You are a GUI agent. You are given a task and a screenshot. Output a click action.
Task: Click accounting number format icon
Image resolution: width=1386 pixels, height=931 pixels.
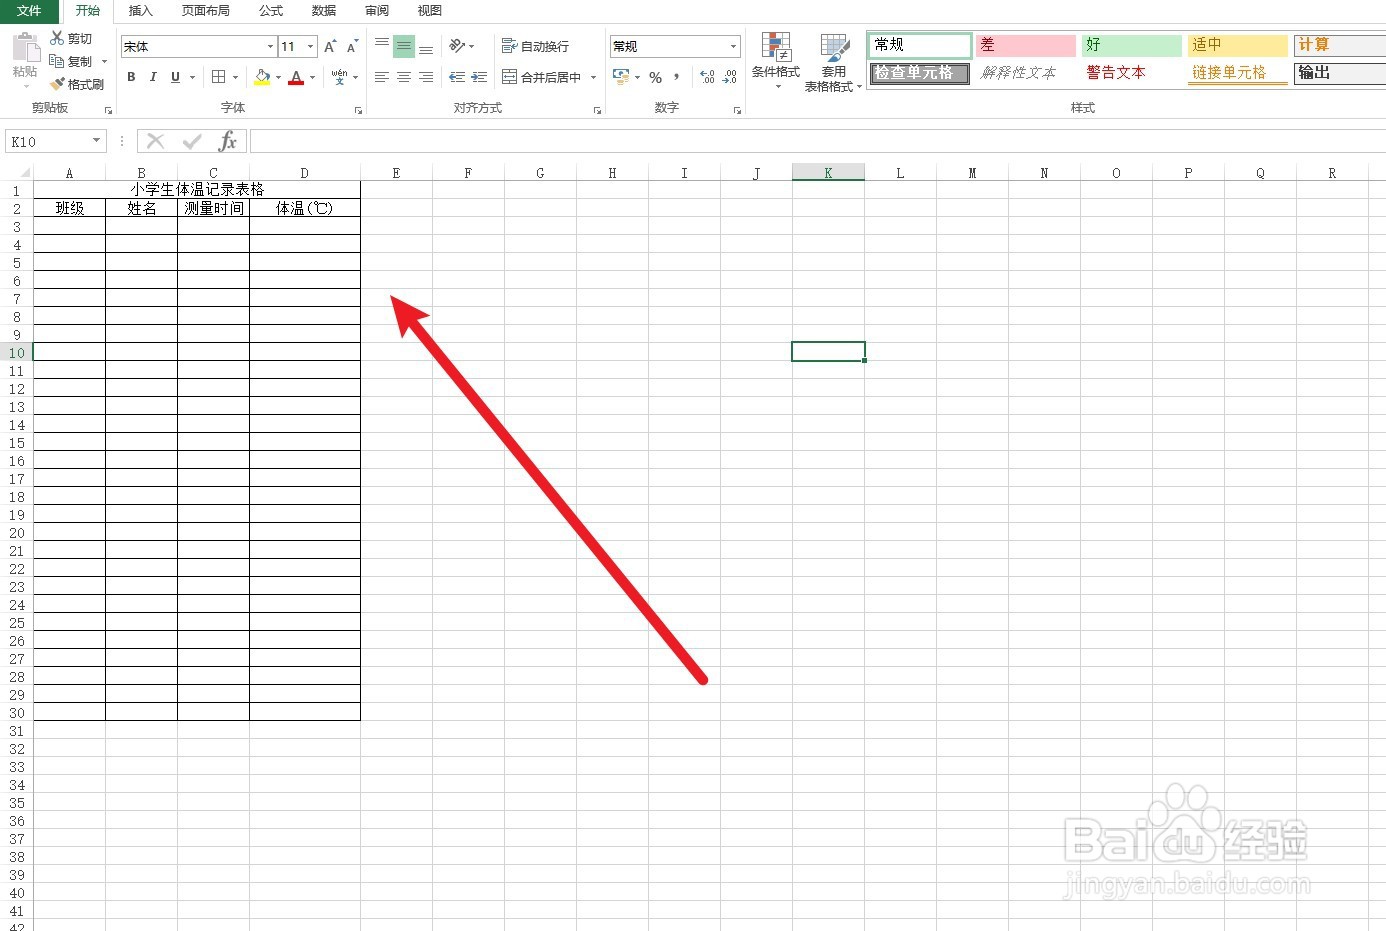(x=621, y=77)
